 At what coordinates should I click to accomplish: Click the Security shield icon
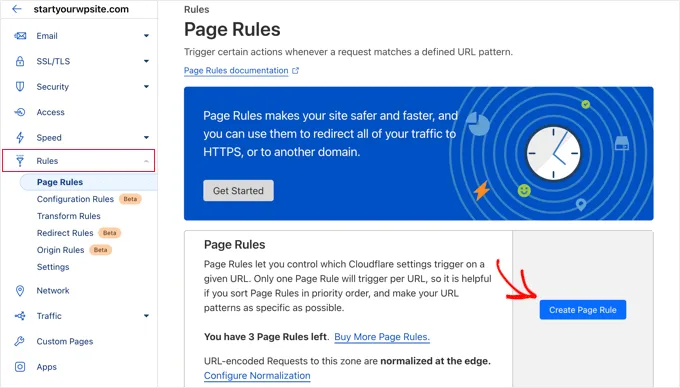coord(20,86)
